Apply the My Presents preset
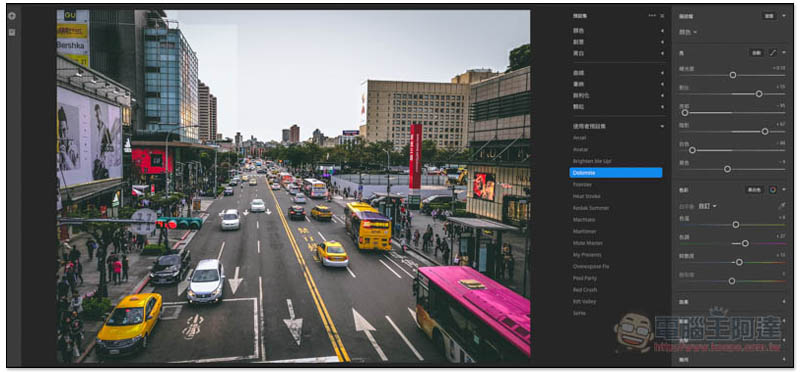Screen dimensions: 800x372 (x=587, y=255)
